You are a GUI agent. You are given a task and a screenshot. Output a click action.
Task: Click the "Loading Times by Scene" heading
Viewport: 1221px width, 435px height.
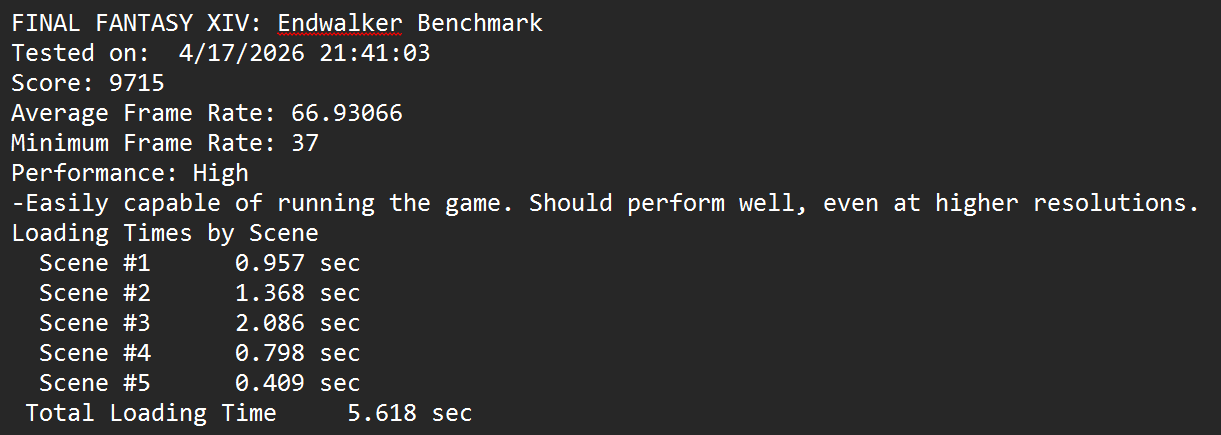point(165,233)
